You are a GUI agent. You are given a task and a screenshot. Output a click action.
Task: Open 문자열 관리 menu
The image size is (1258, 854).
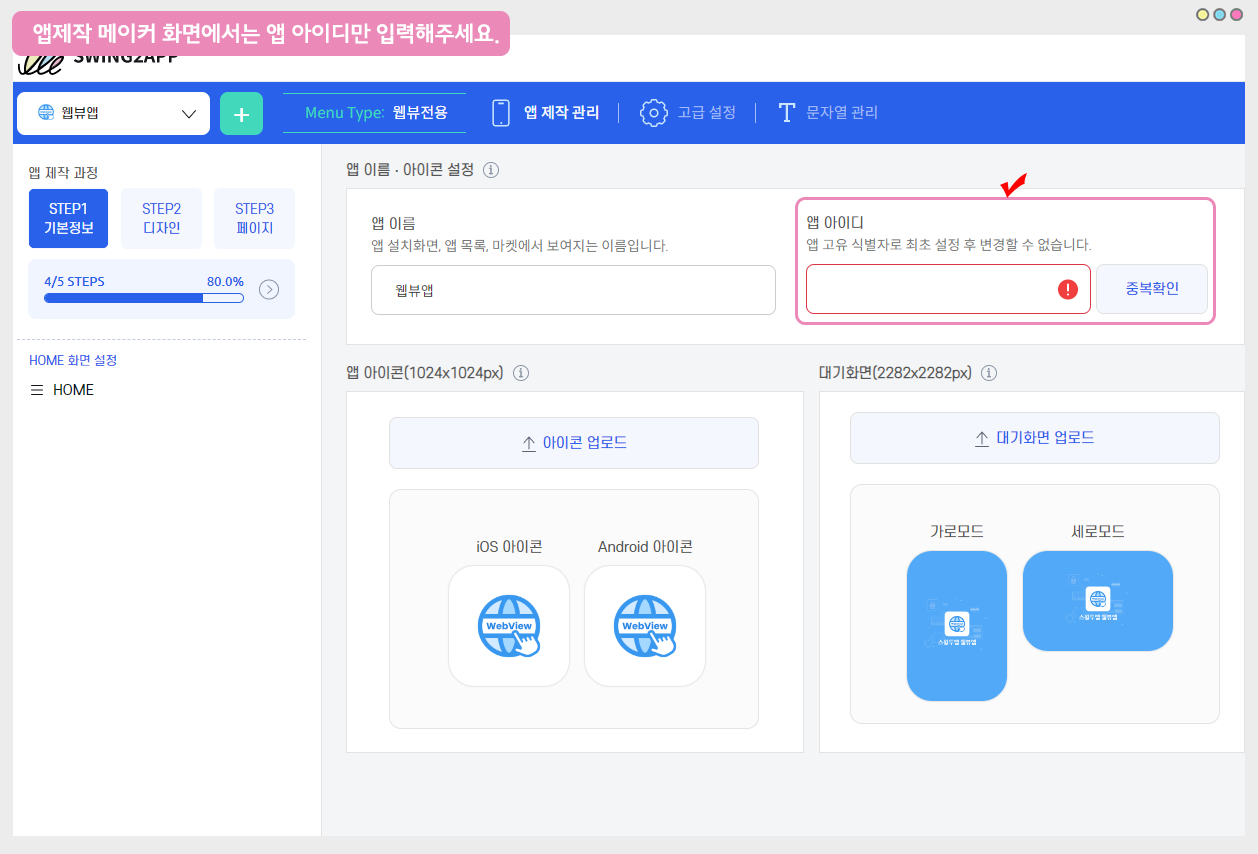(x=828, y=113)
